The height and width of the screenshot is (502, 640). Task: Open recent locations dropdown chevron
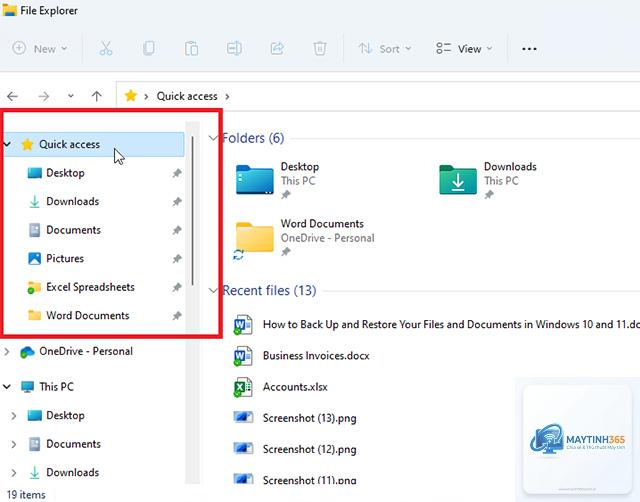[71, 96]
